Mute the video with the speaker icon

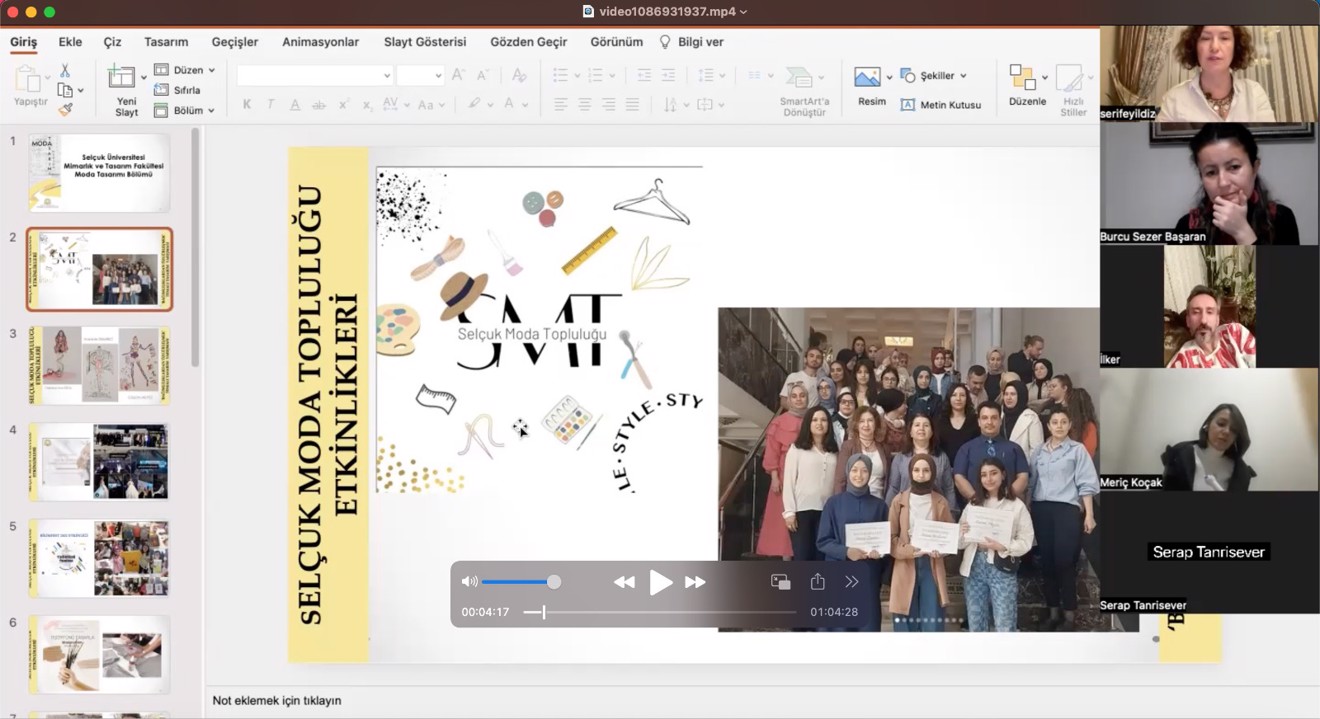469,582
